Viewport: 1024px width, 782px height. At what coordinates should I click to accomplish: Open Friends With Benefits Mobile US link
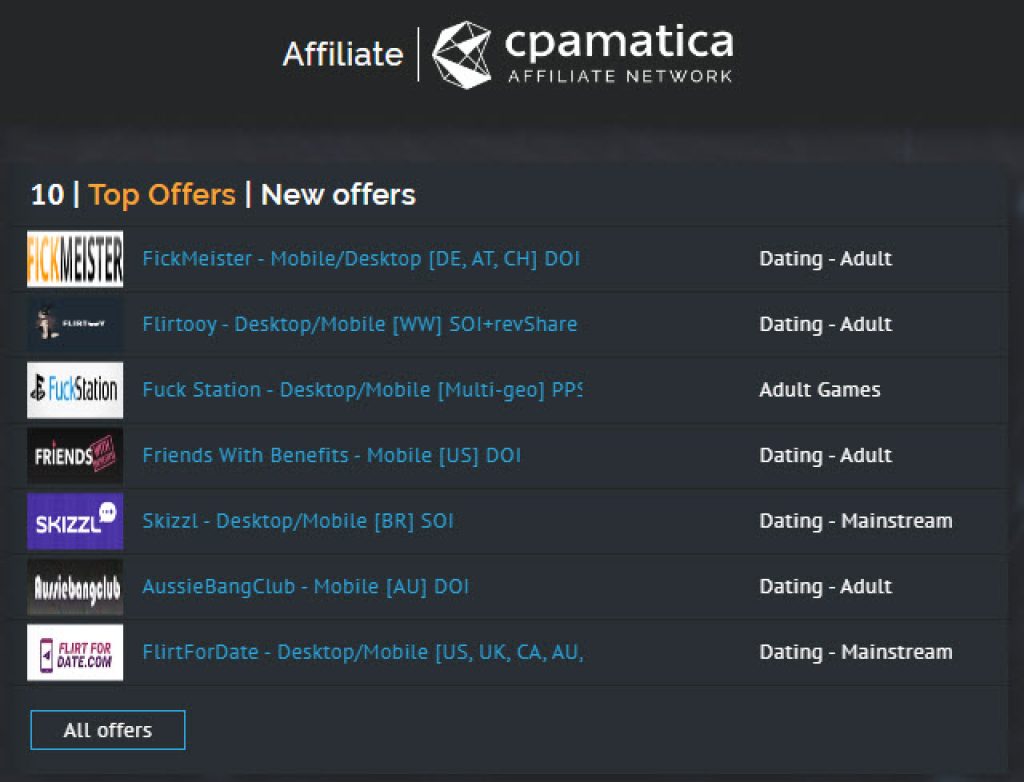point(332,455)
